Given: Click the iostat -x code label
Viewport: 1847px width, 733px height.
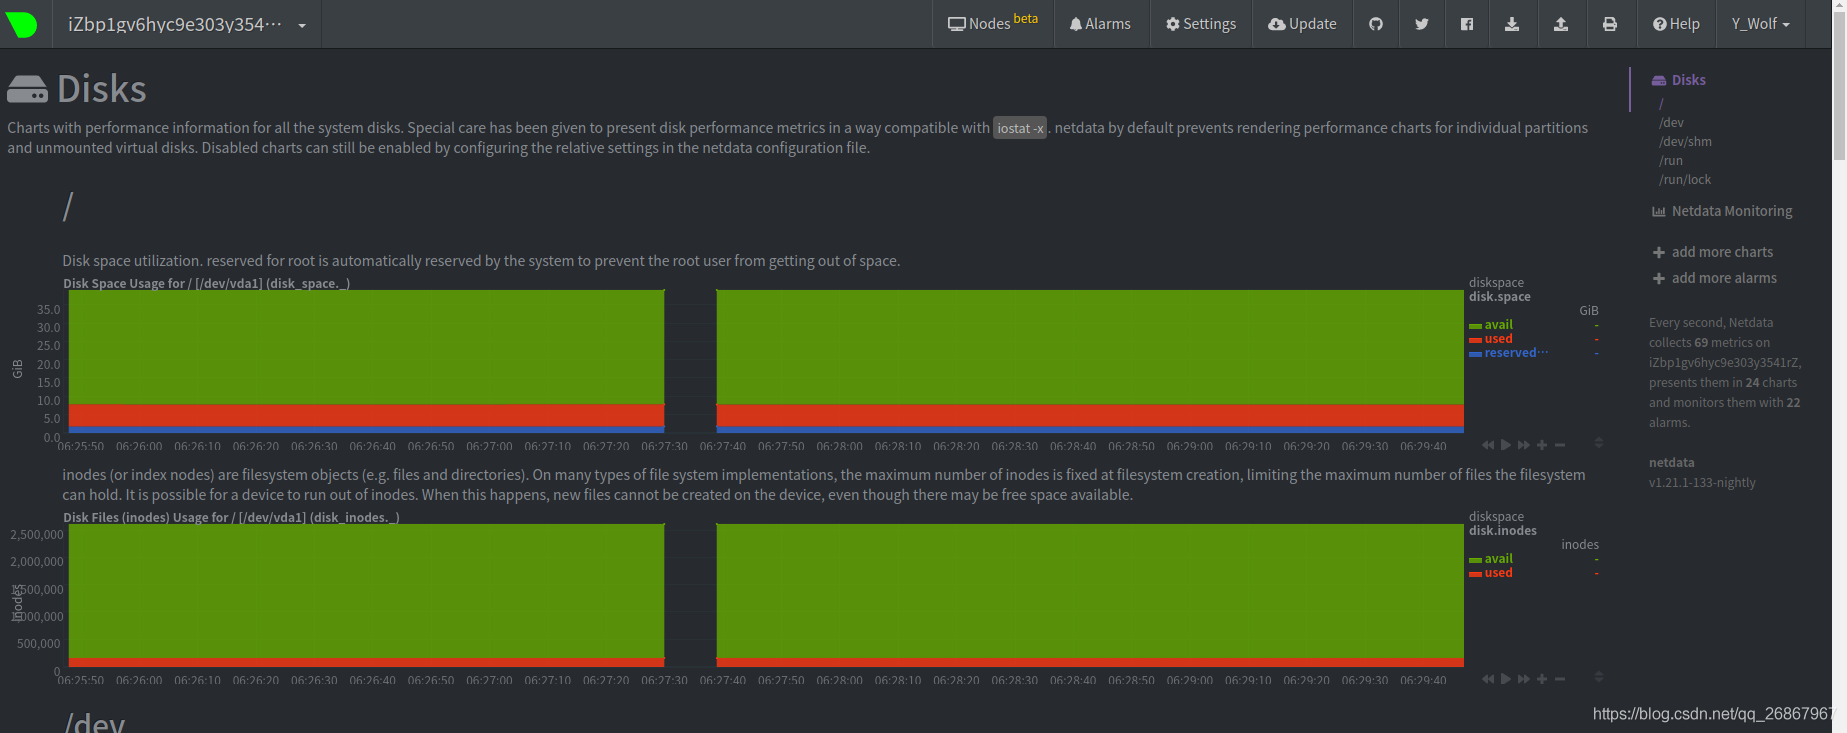Looking at the screenshot, I should point(1020,128).
